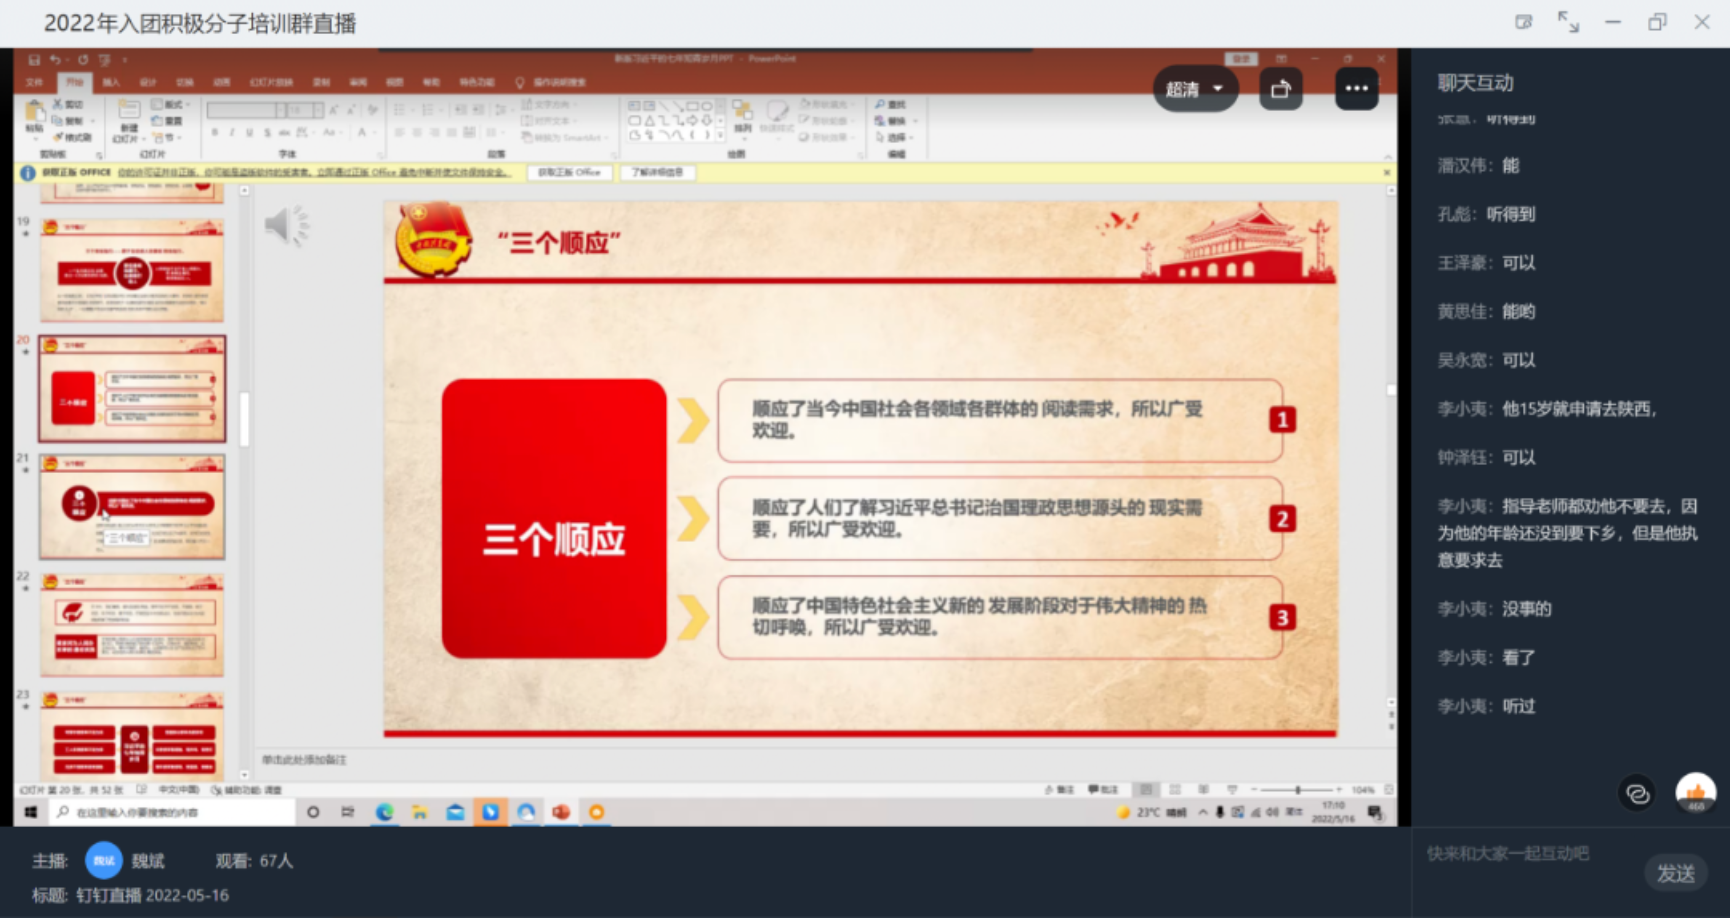Switch to Normal view in the status bar
Image resolution: width=1731 pixels, height=919 pixels.
1146,790
